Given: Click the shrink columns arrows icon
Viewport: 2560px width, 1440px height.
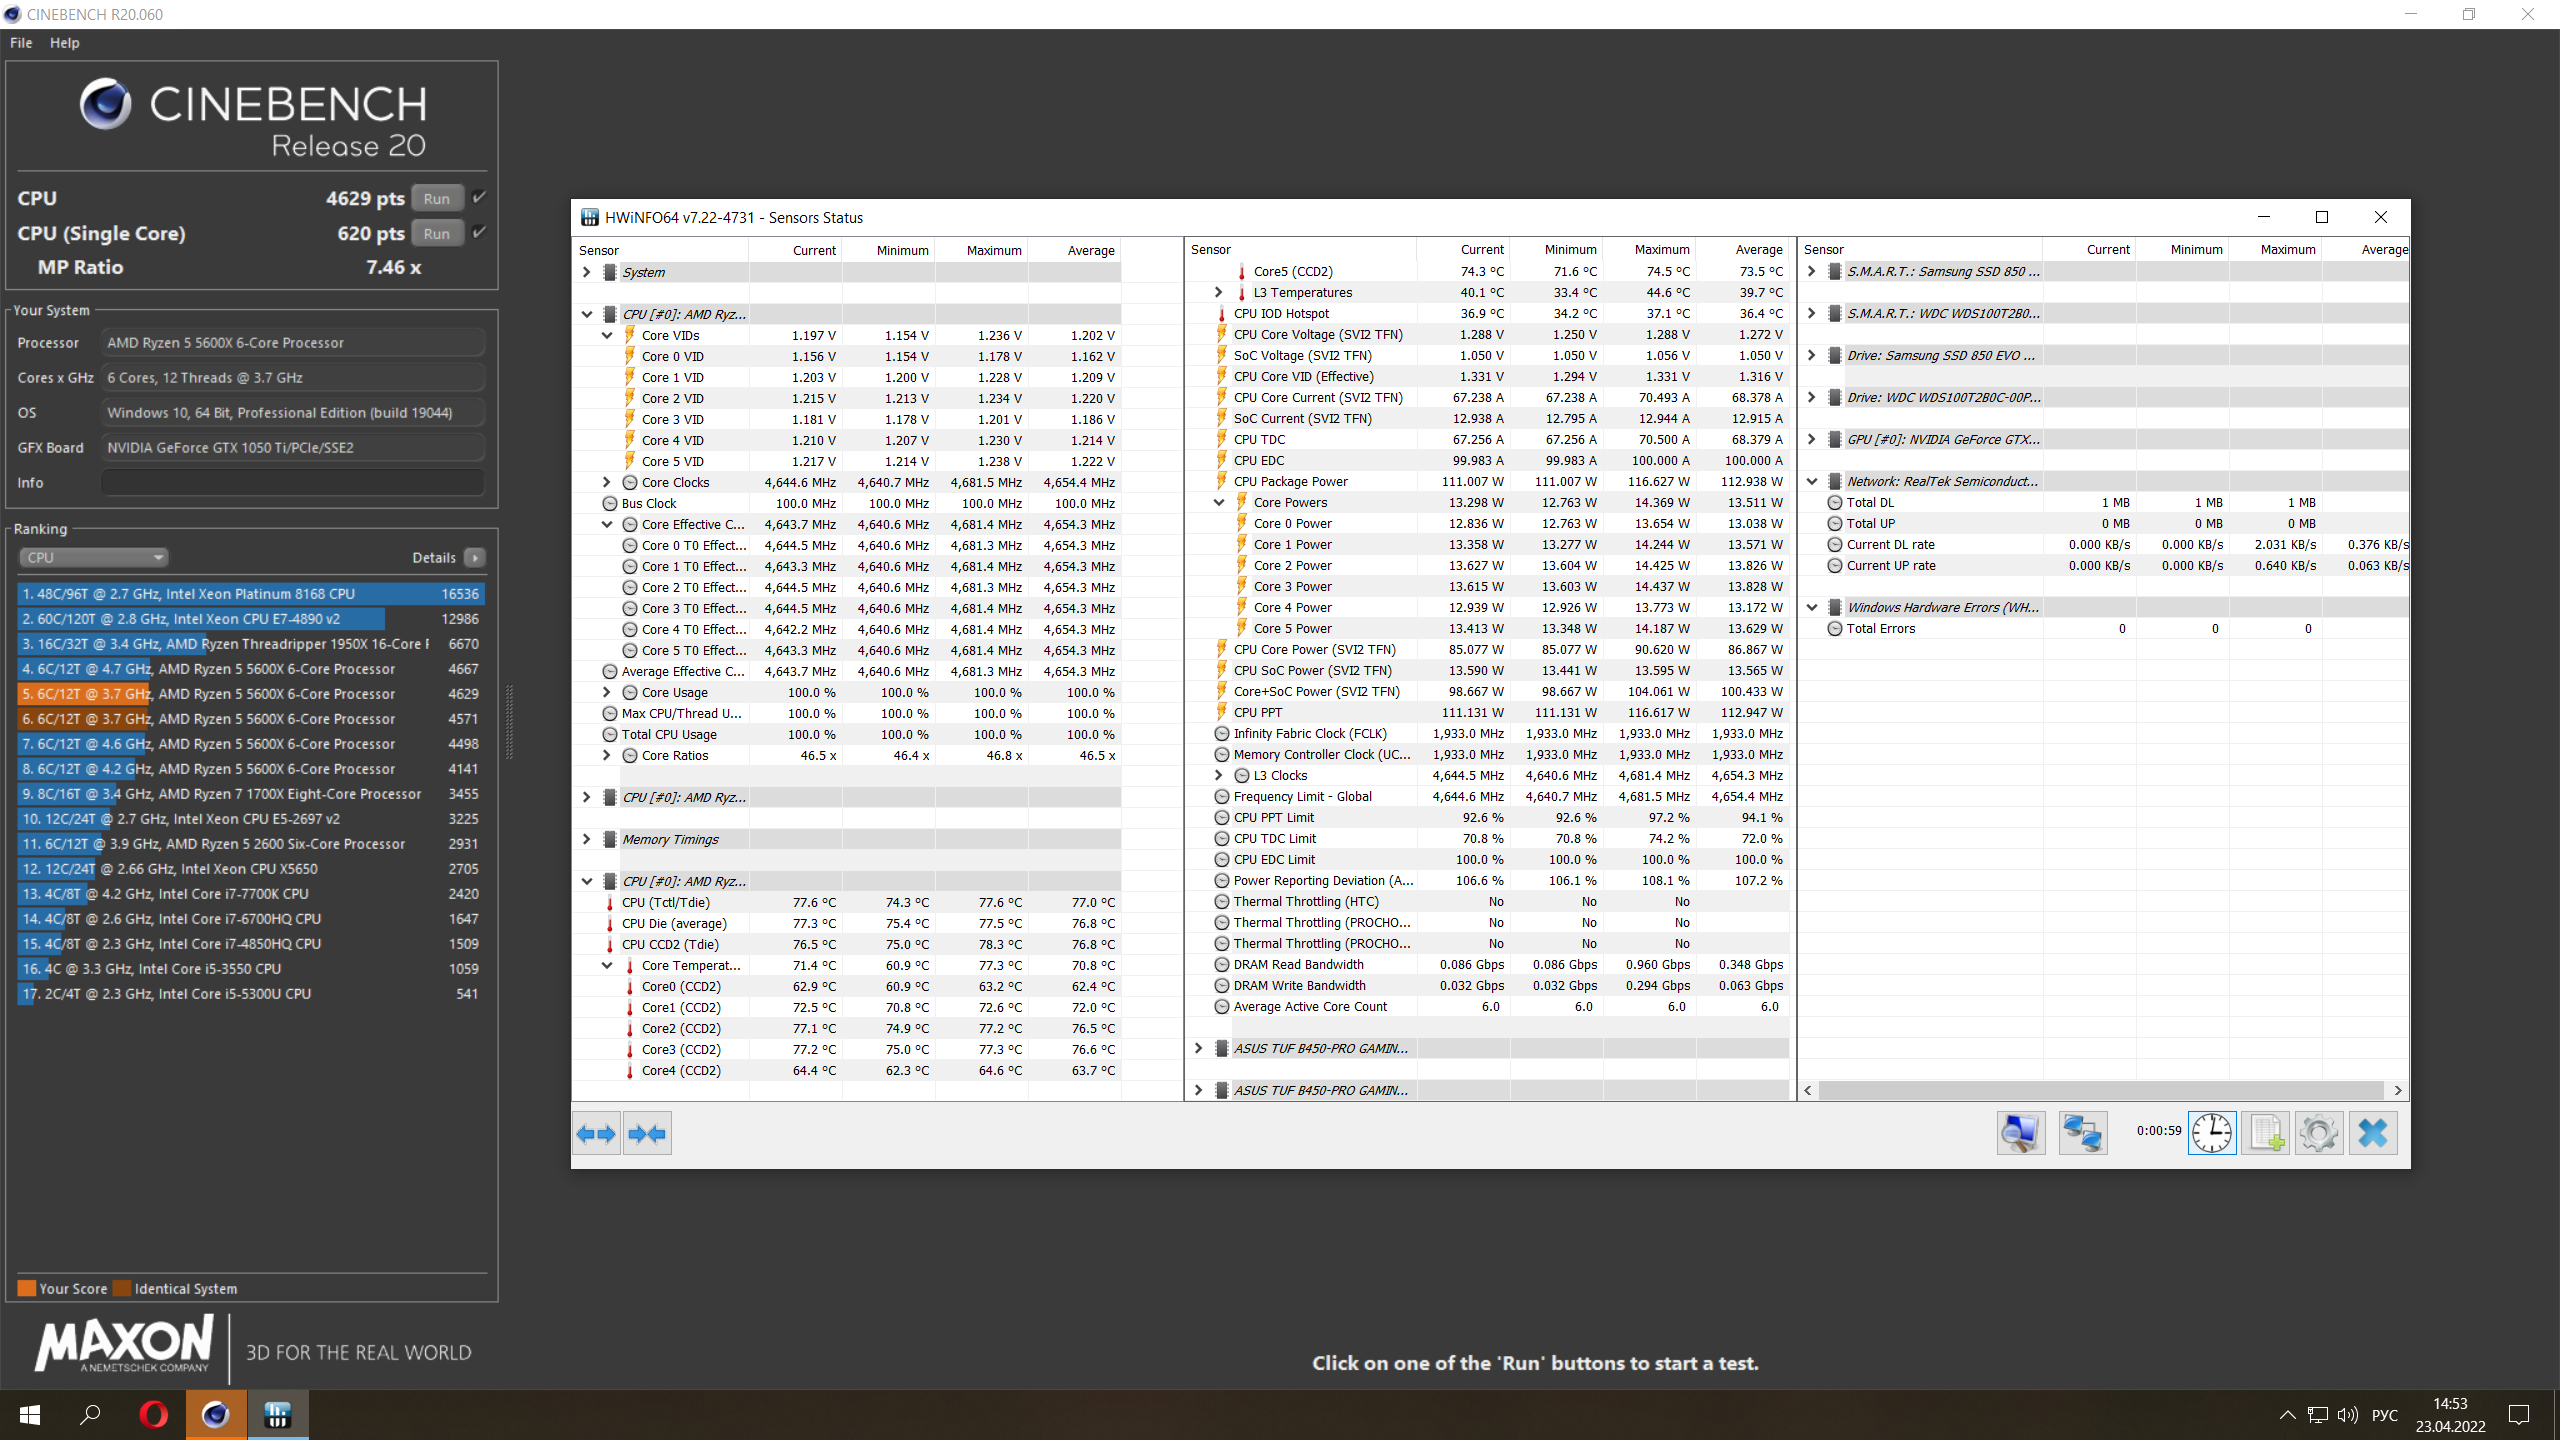Looking at the screenshot, I should click(x=647, y=1133).
